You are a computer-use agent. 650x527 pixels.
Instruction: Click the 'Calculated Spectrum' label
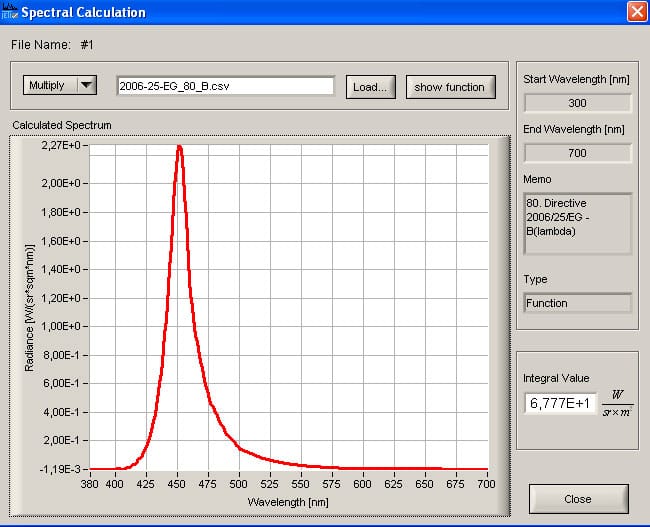[x=62, y=125]
